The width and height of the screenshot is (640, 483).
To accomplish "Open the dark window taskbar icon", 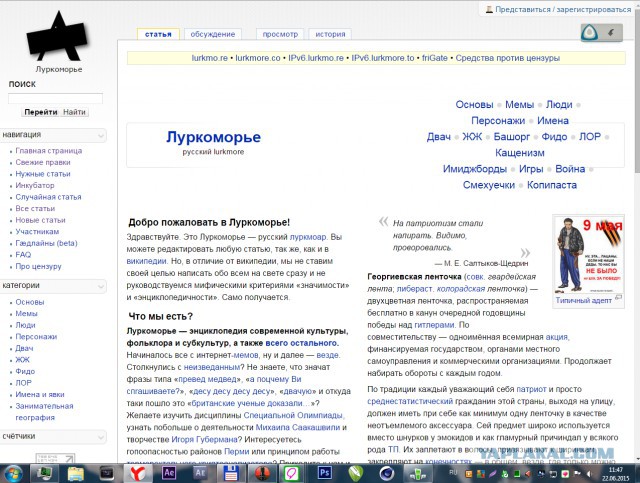I will tap(107, 474).
